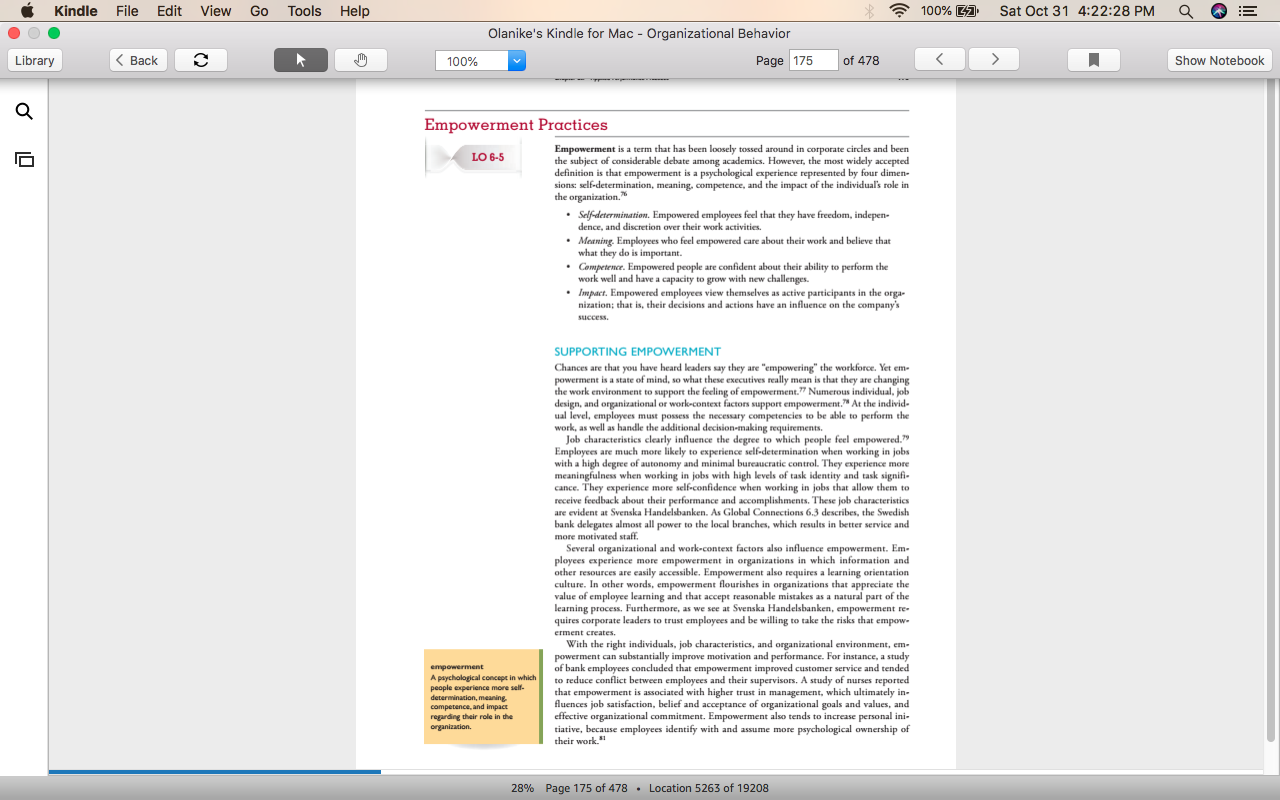Image resolution: width=1280 pixels, height=800 pixels.
Task: Open the Library button
Action: click(x=35, y=60)
